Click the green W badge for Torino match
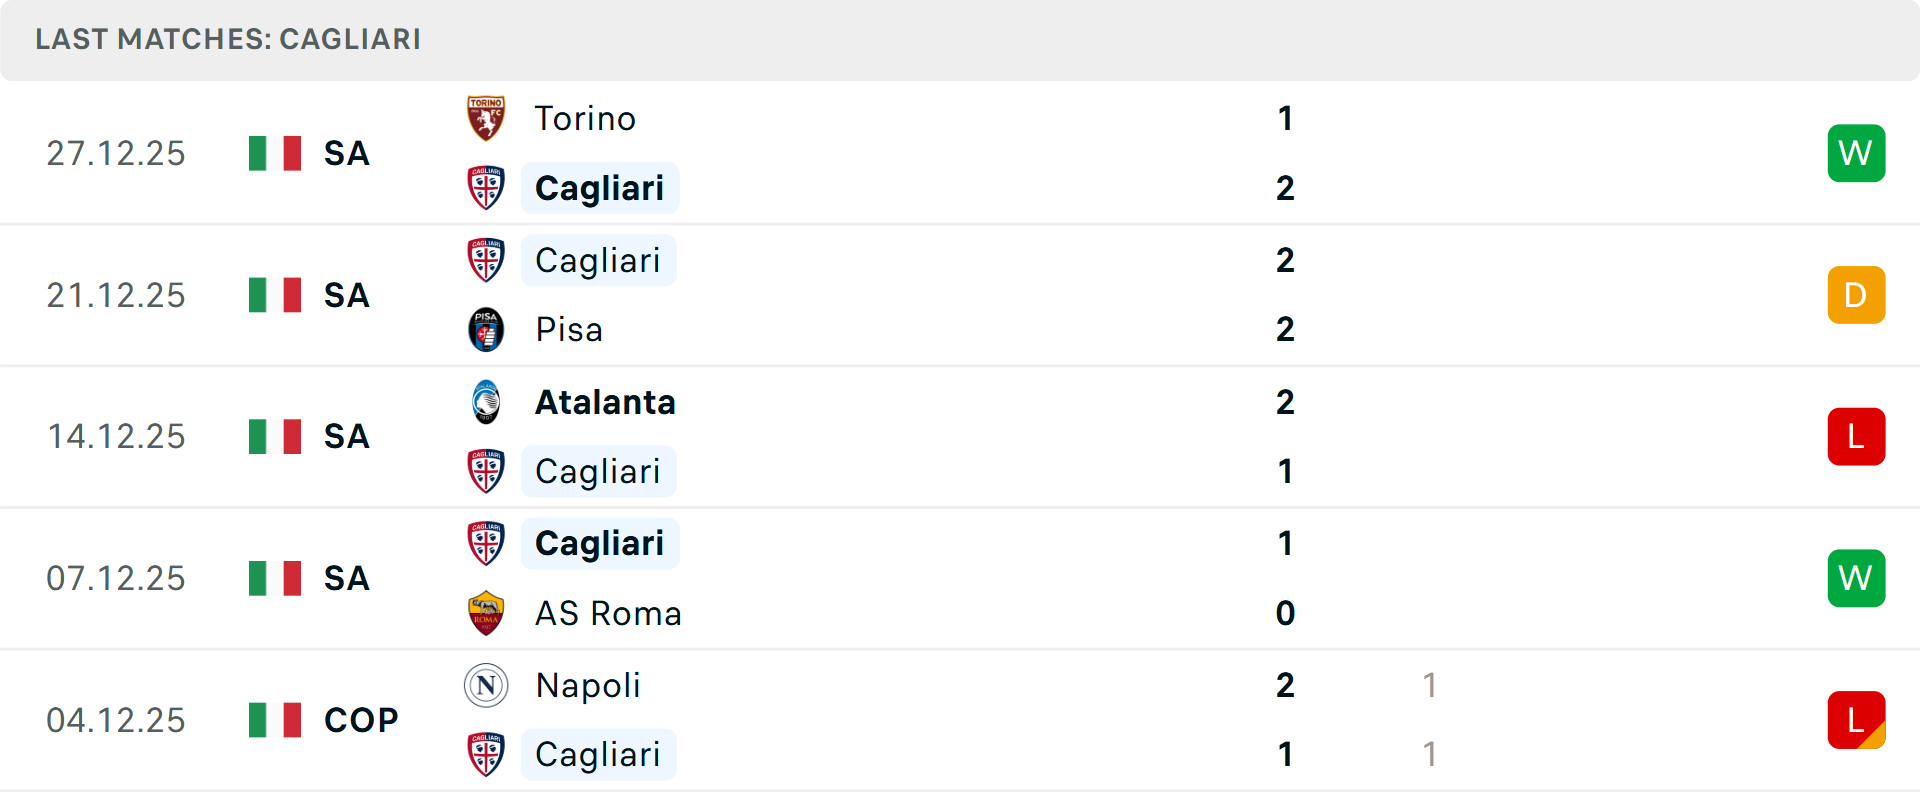The height and width of the screenshot is (792, 1920). click(1856, 153)
